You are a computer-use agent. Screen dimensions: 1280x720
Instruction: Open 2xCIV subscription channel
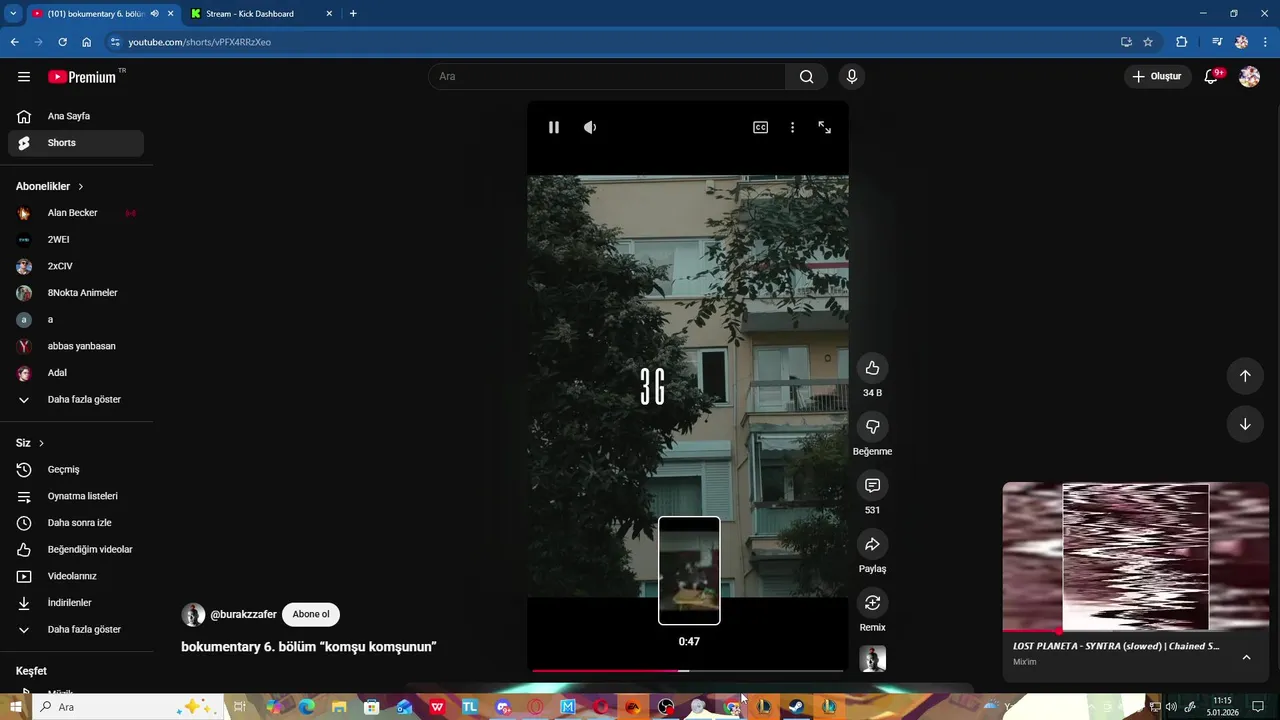[76, 266]
